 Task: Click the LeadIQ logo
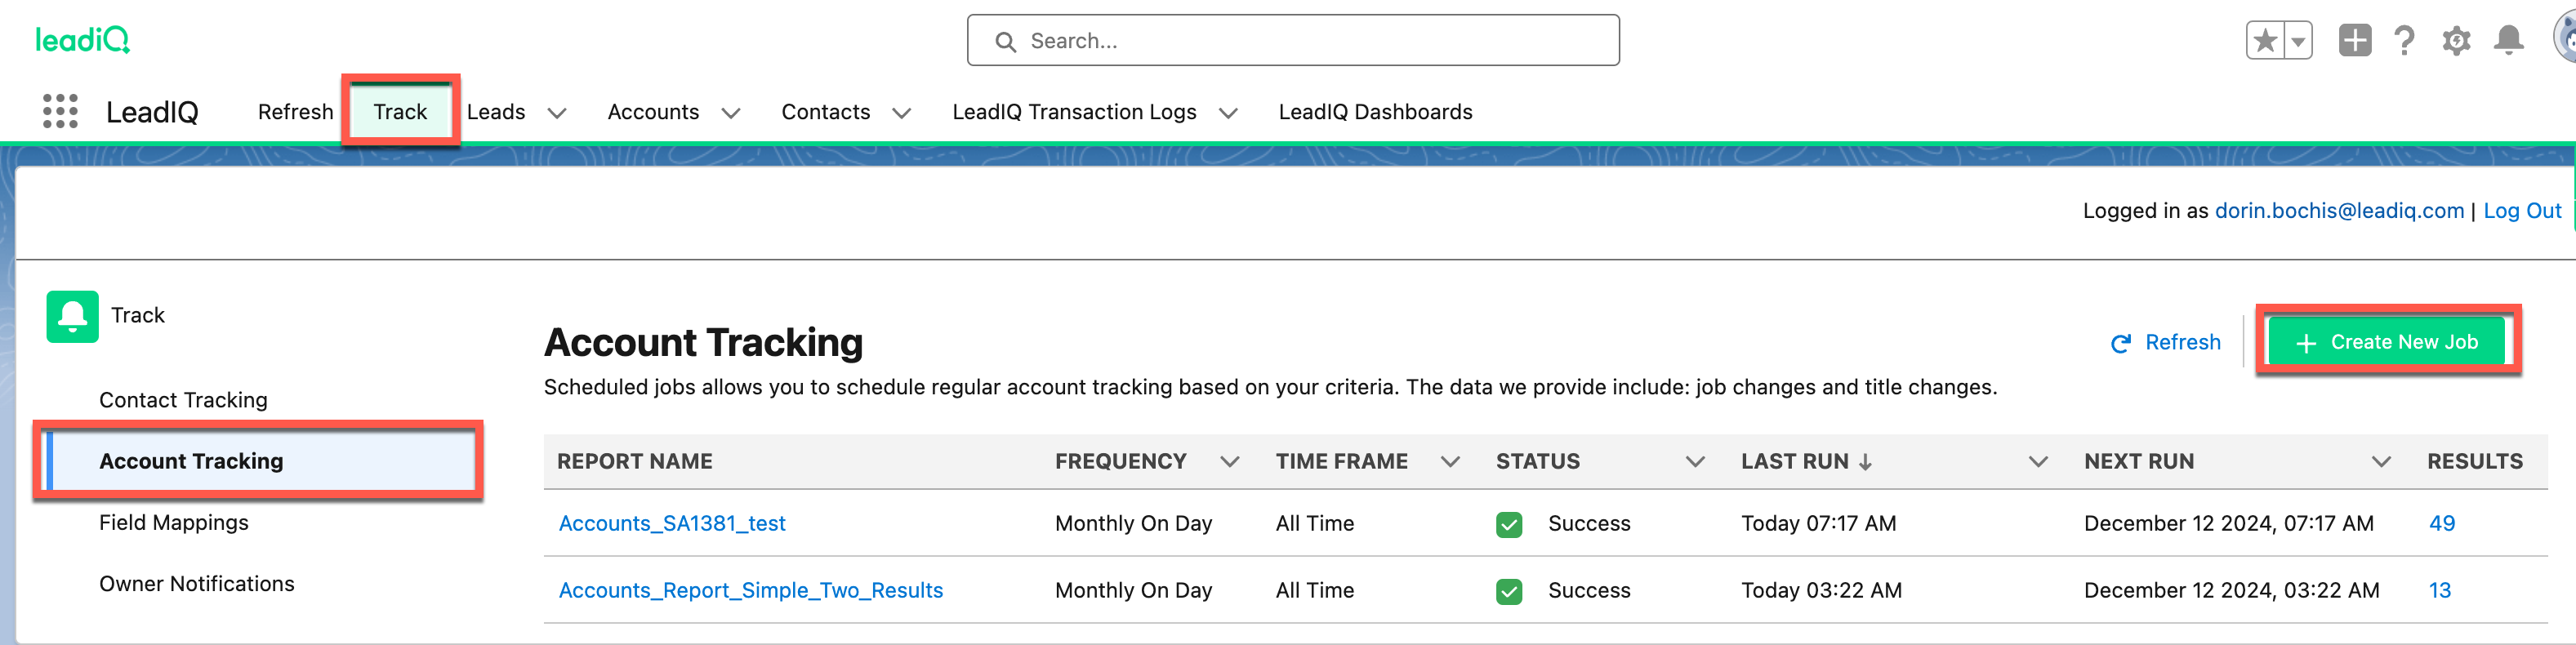pos(82,40)
